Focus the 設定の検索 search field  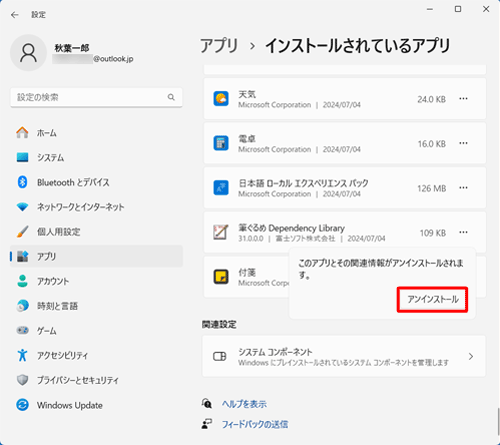click(96, 97)
